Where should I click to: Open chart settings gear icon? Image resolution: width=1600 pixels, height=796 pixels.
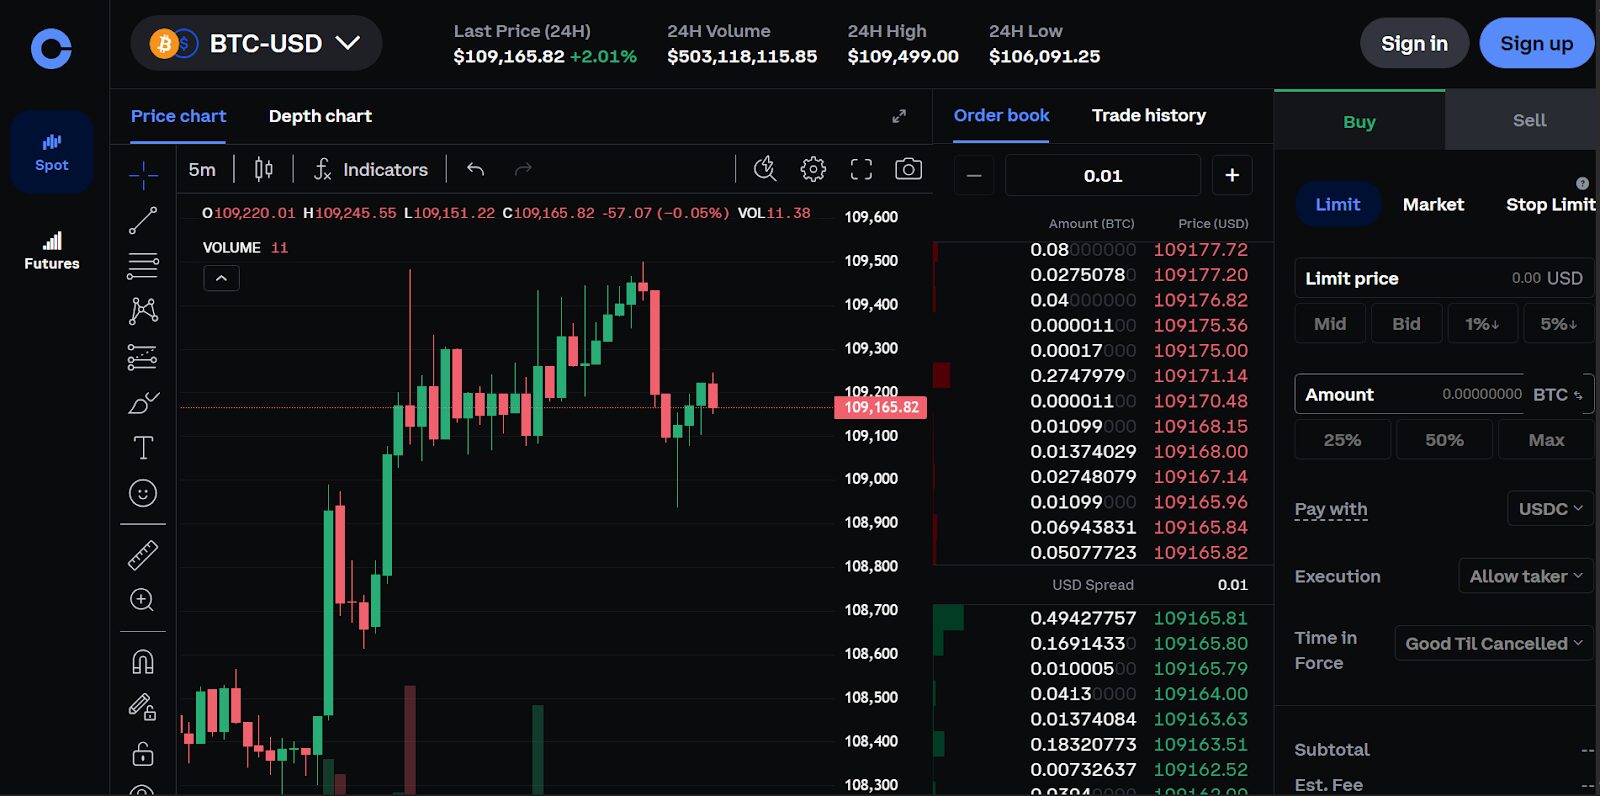pos(813,169)
